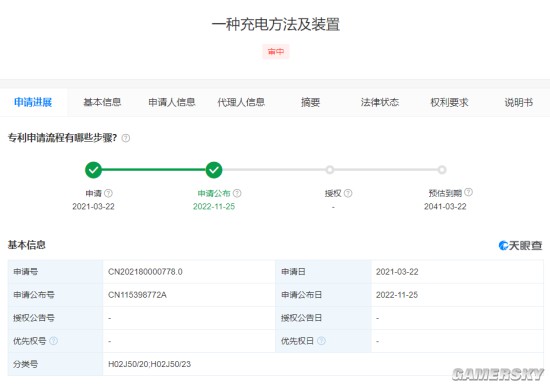Click the 申请号 label cell
This screenshot has width=550, height=386.
click(55, 272)
